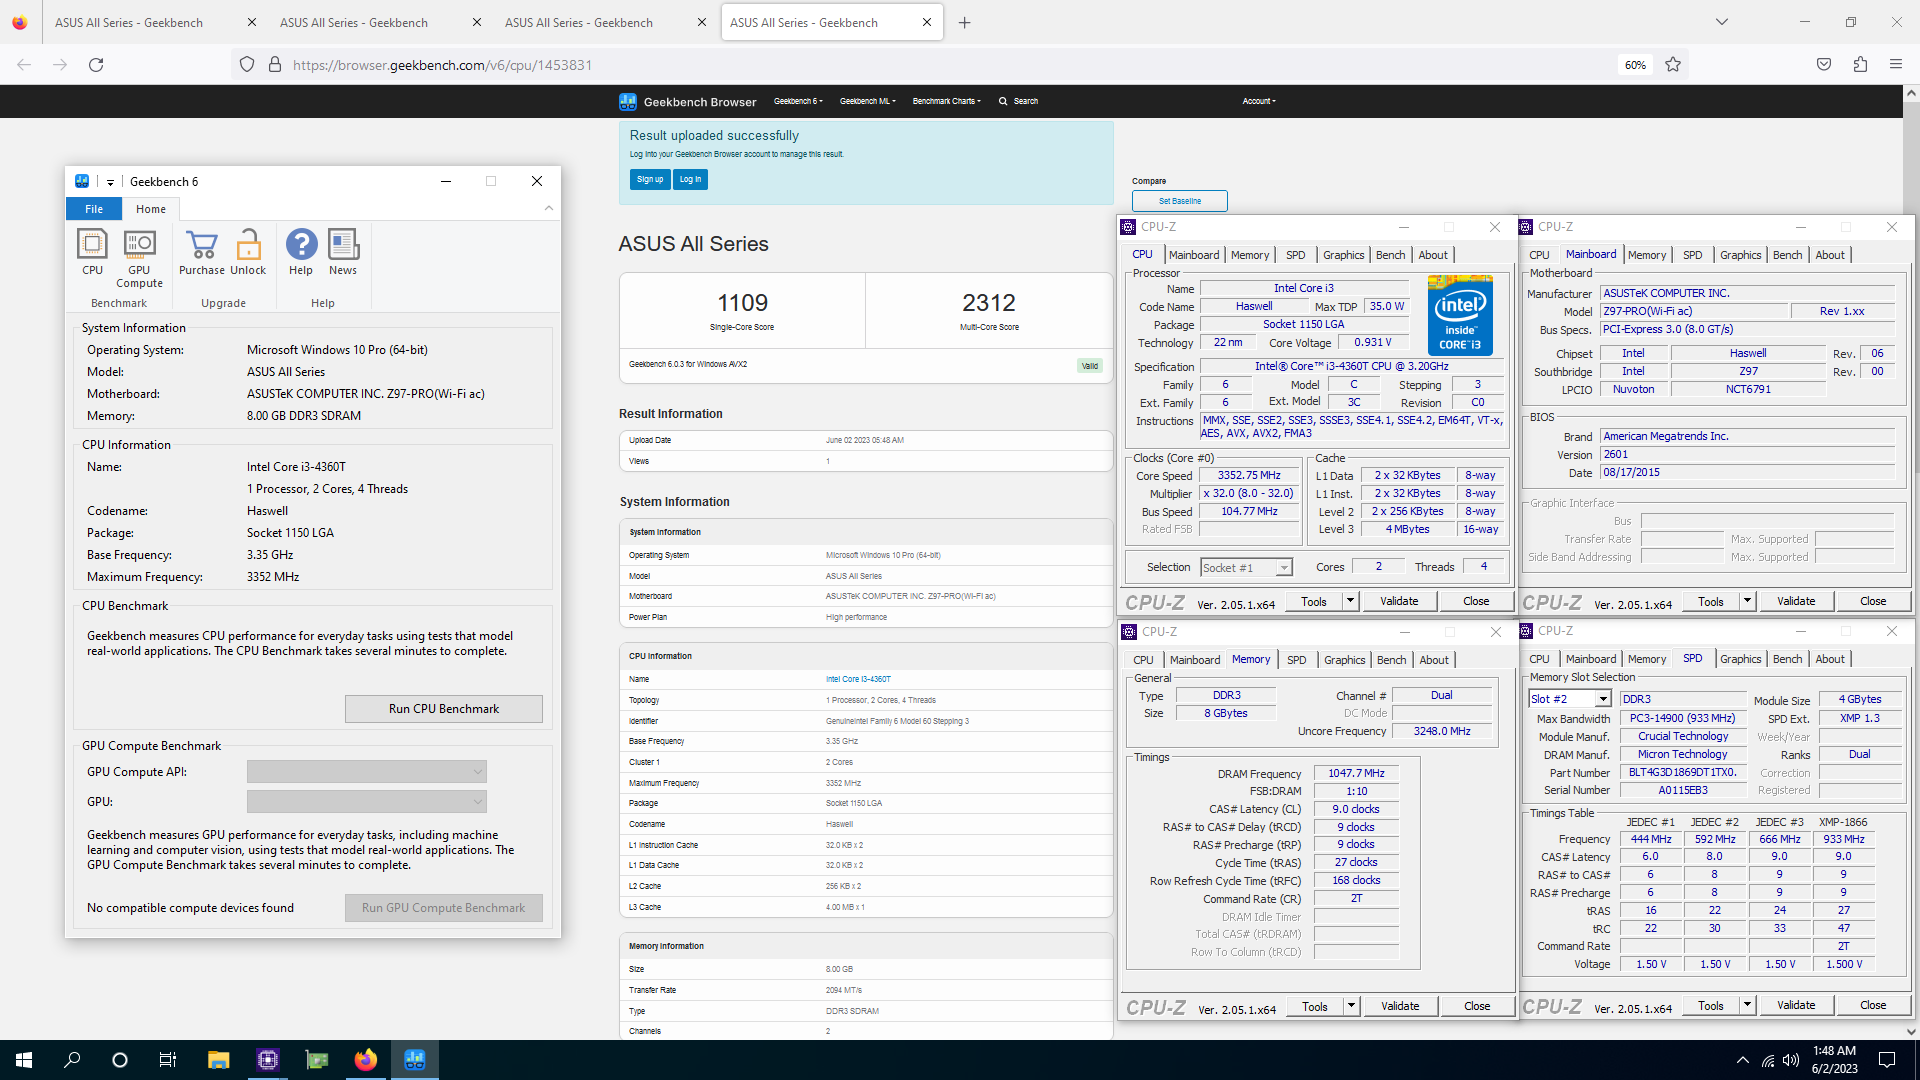The image size is (1920, 1080).
Task: Select Bench tab in top-left CPU-Z window
Action: [1390, 255]
